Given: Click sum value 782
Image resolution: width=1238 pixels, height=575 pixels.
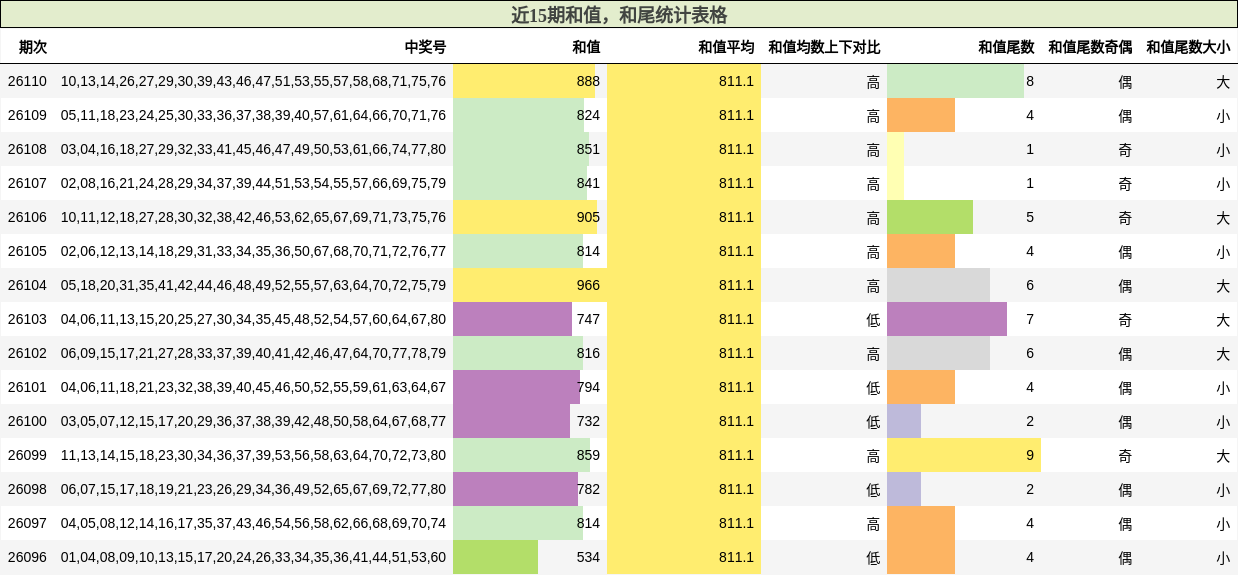Looking at the screenshot, I should click(588, 489).
